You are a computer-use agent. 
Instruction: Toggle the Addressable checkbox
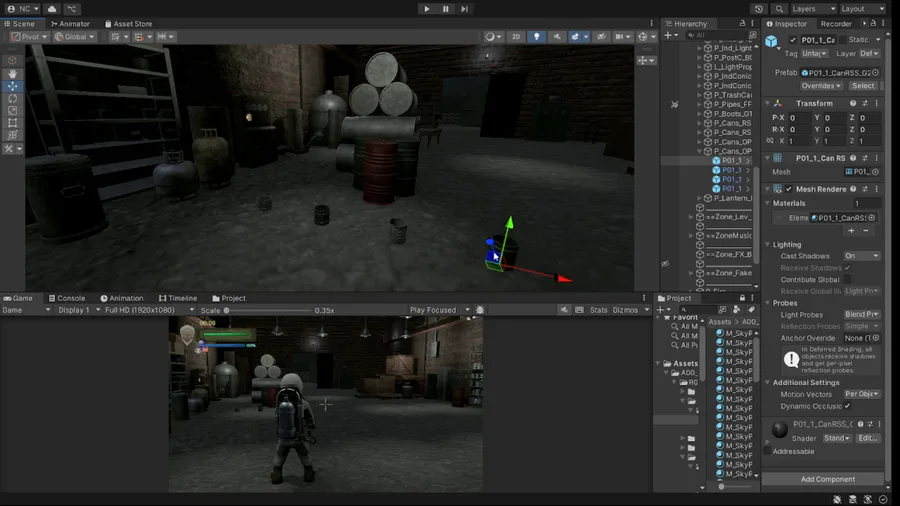[767, 451]
